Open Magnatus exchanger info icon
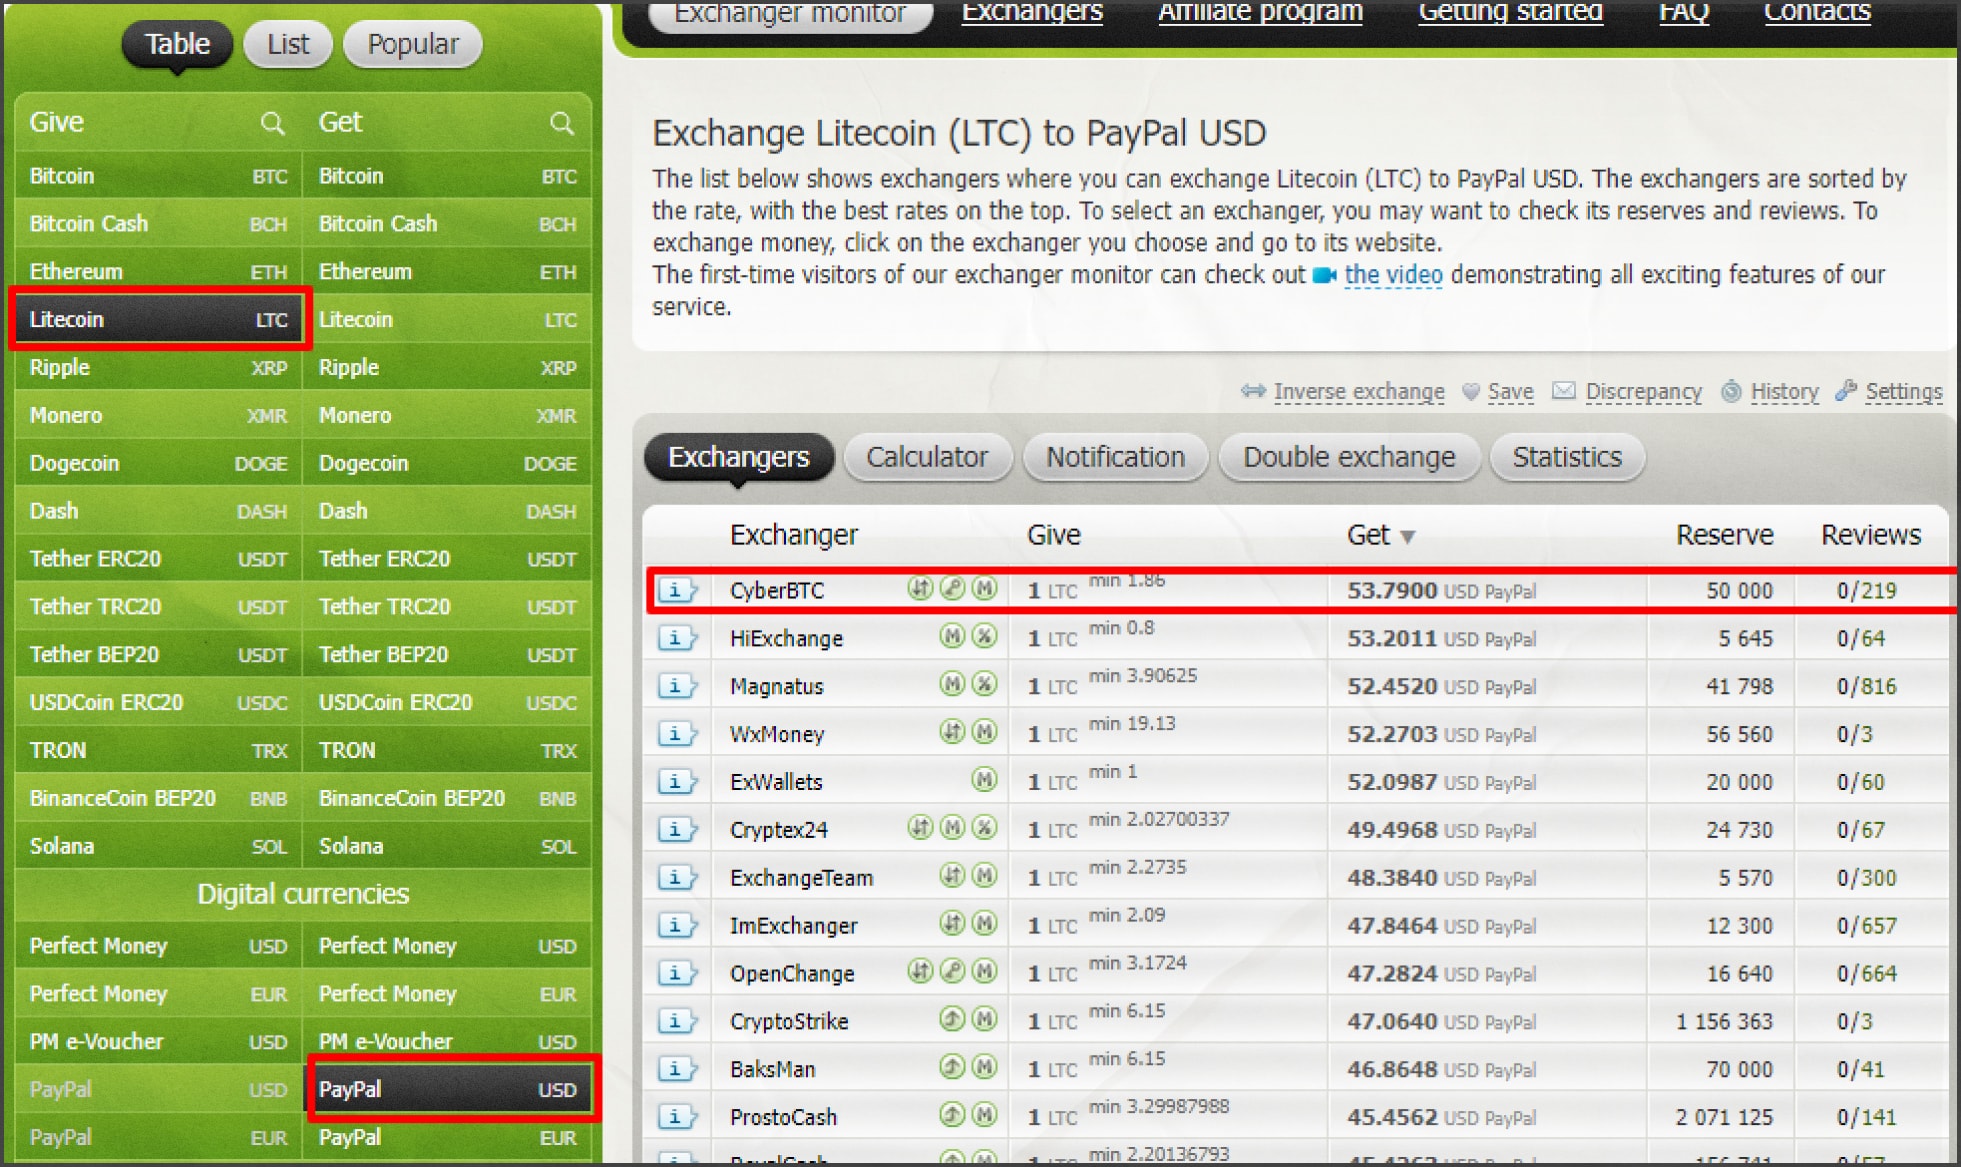The height and width of the screenshot is (1167, 1961). 677,686
